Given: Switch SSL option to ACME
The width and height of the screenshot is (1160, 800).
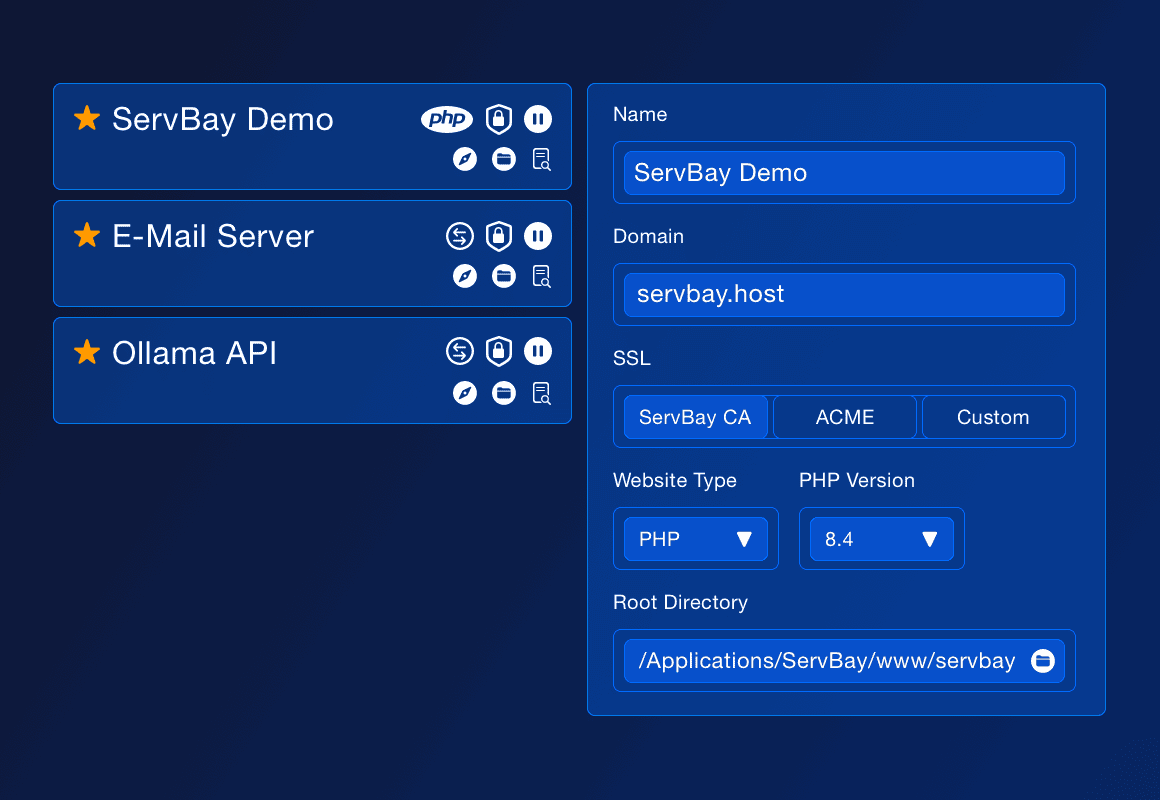Looking at the screenshot, I should 845,417.
